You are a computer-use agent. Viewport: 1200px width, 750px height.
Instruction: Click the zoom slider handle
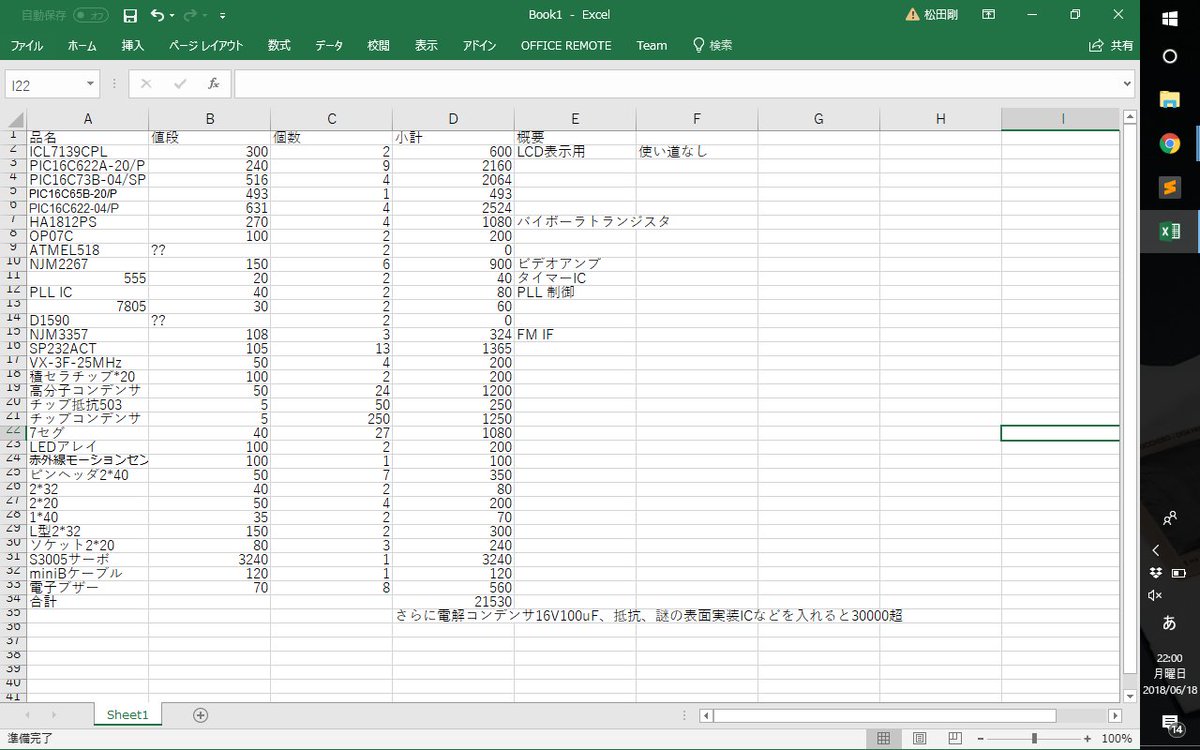pos(1034,739)
